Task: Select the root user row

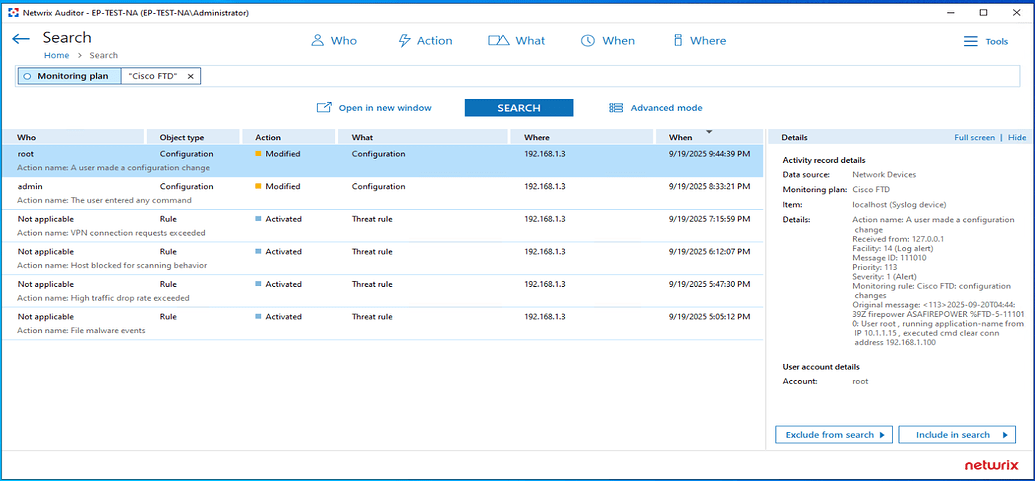Action: pos(382,161)
